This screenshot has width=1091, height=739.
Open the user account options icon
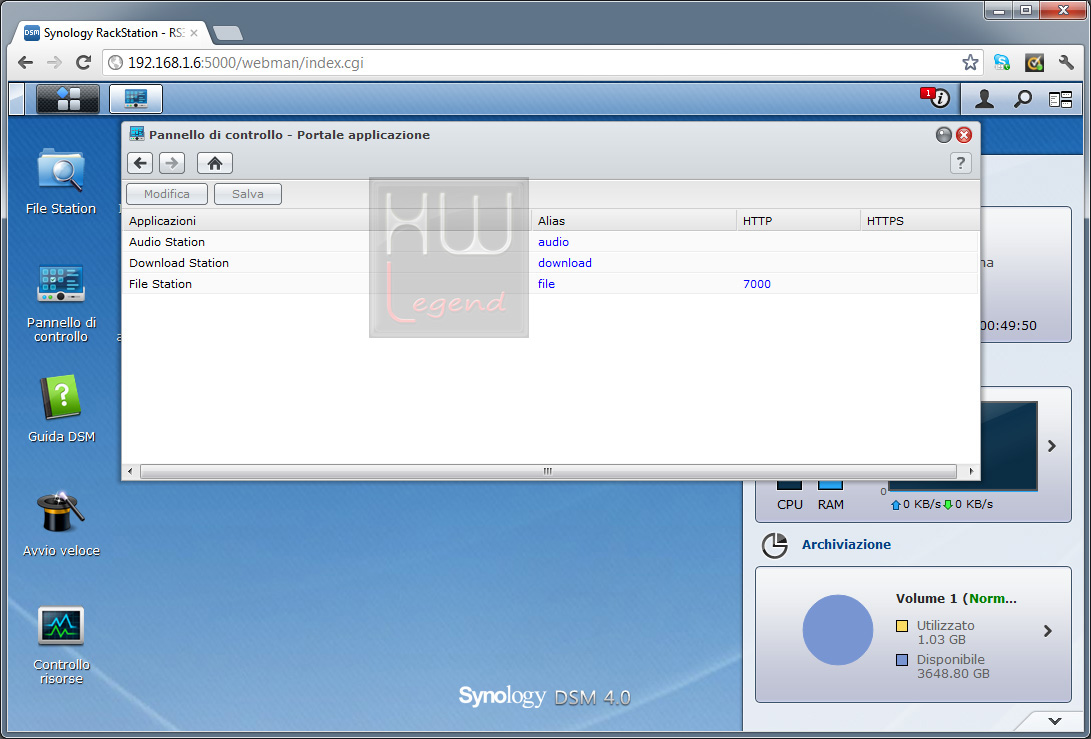point(984,99)
